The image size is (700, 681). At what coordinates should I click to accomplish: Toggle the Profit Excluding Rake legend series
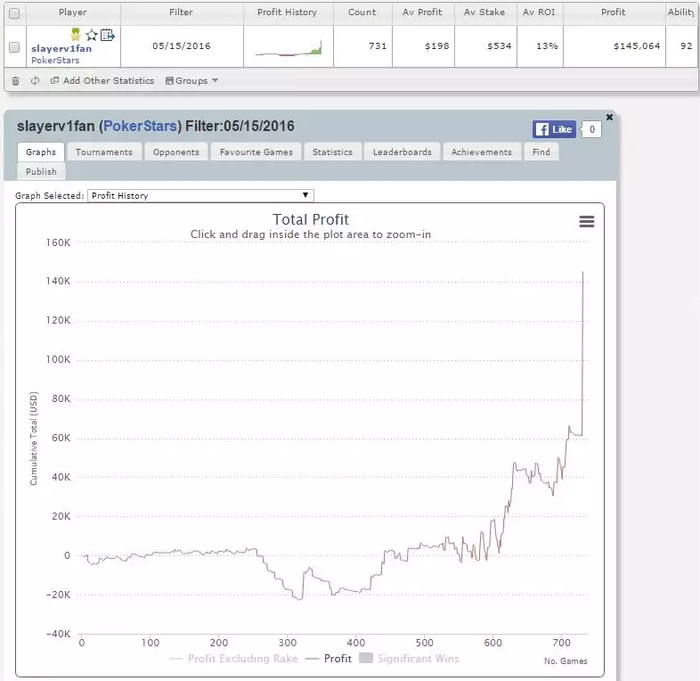[x=234, y=658]
